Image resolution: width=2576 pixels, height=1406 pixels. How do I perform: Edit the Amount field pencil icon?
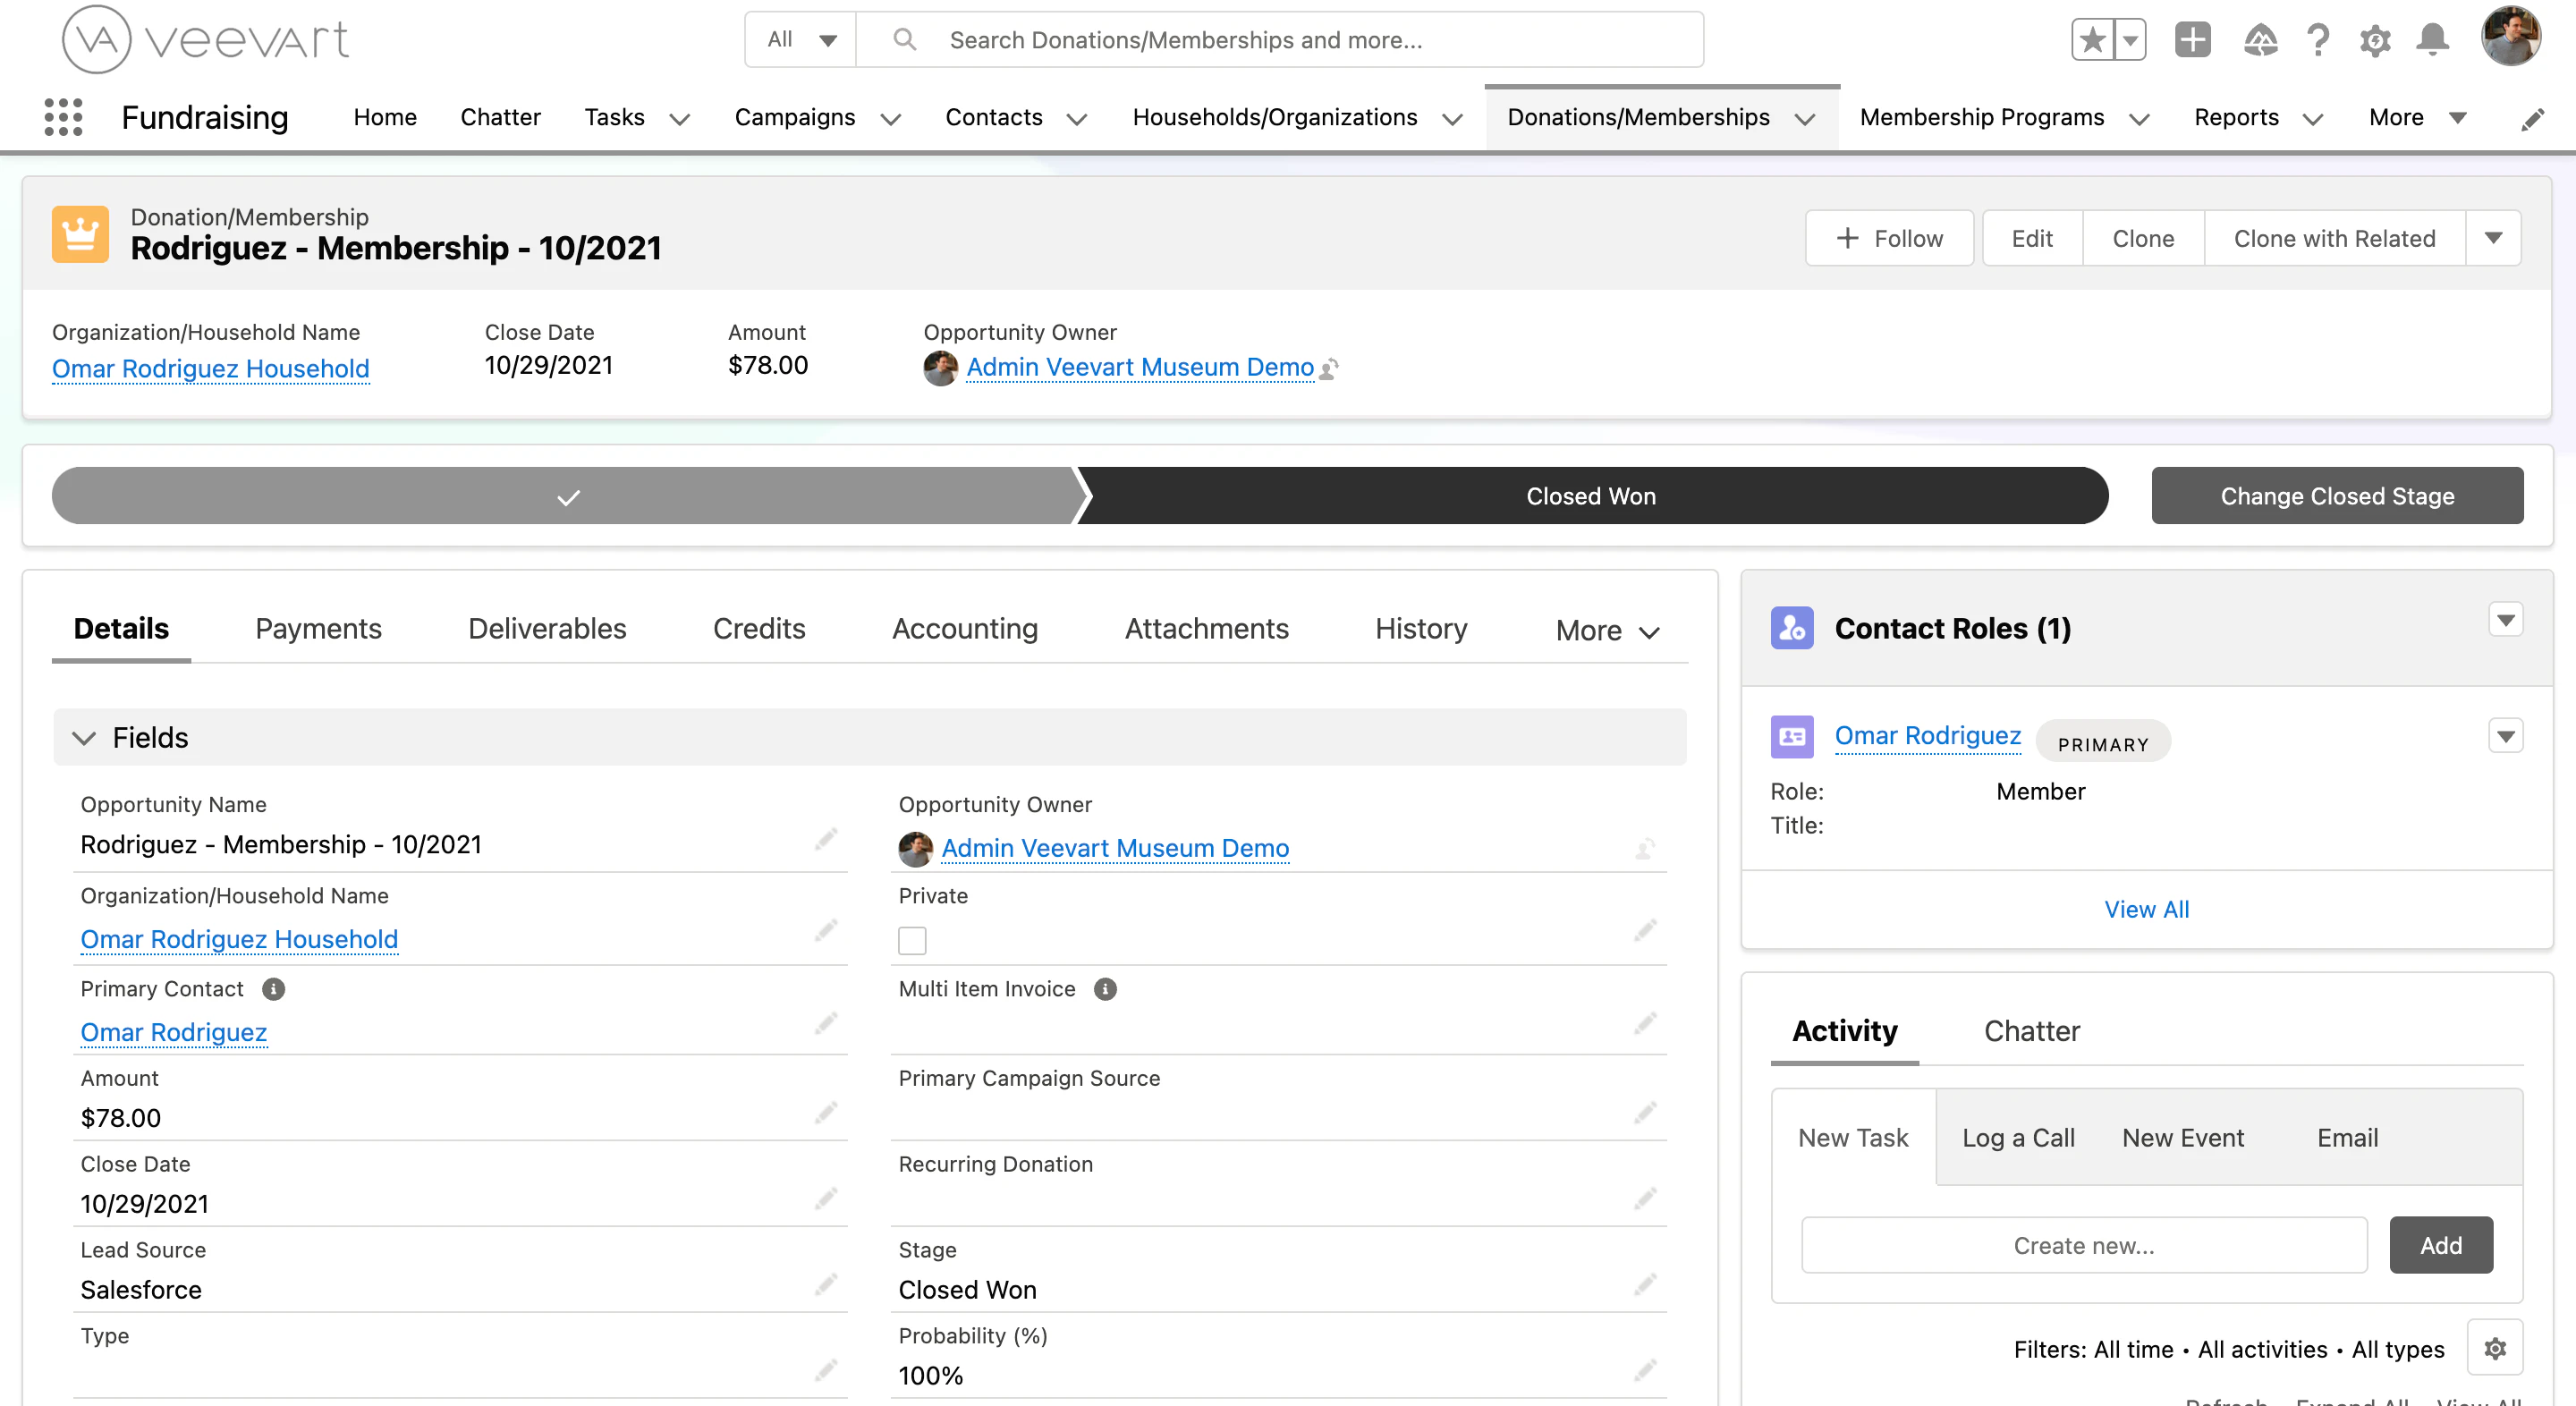tap(827, 1113)
